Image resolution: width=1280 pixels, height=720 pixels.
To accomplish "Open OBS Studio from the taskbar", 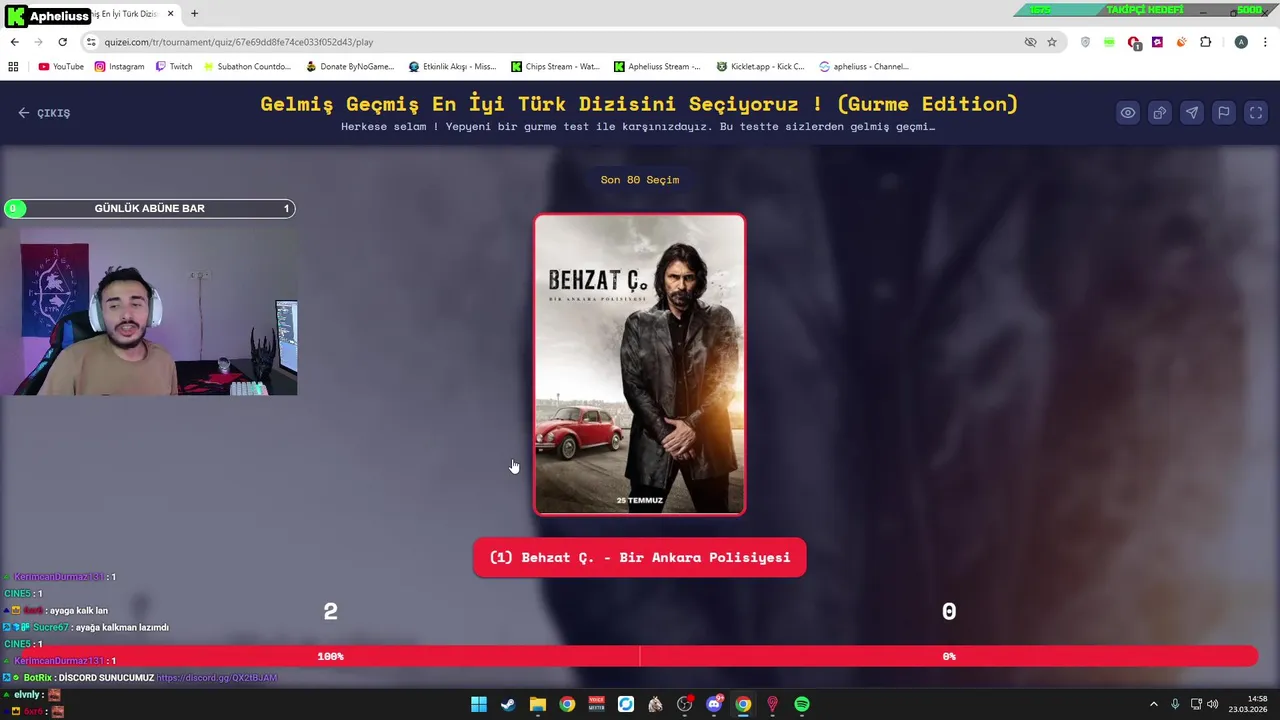I will 684,704.
